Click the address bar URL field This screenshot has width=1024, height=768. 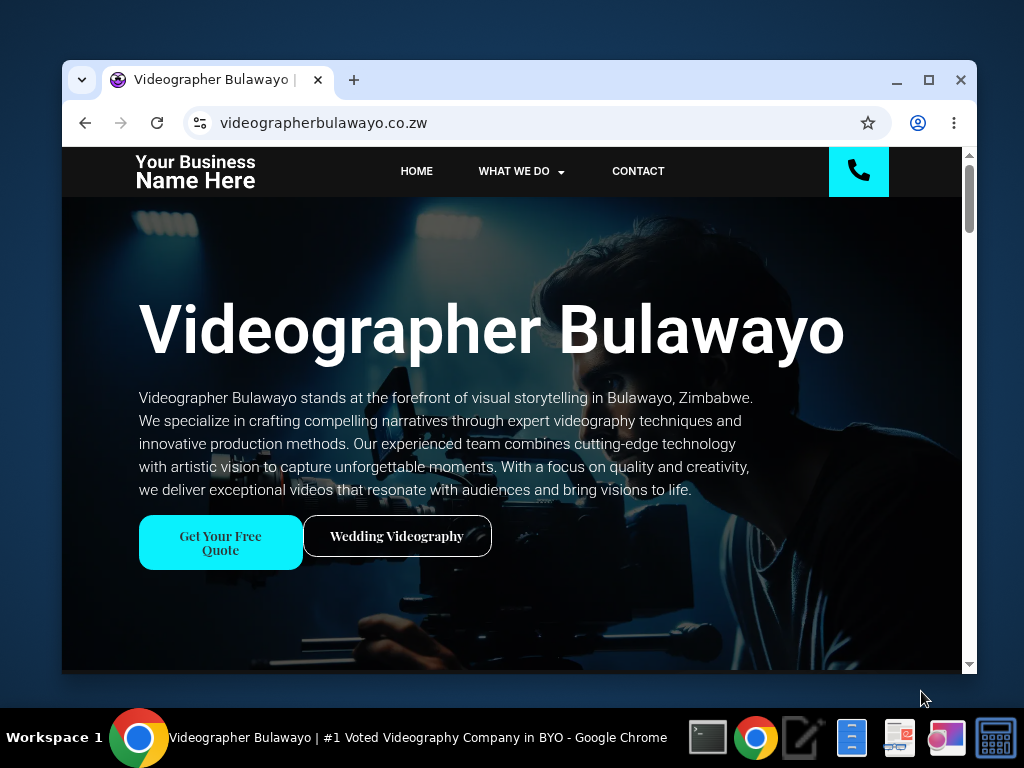coord(536,123)
